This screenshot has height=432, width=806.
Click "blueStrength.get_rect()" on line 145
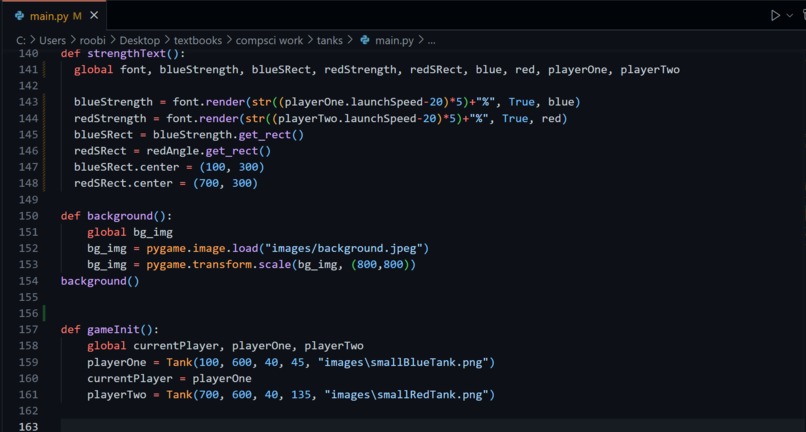coord(228,135)
